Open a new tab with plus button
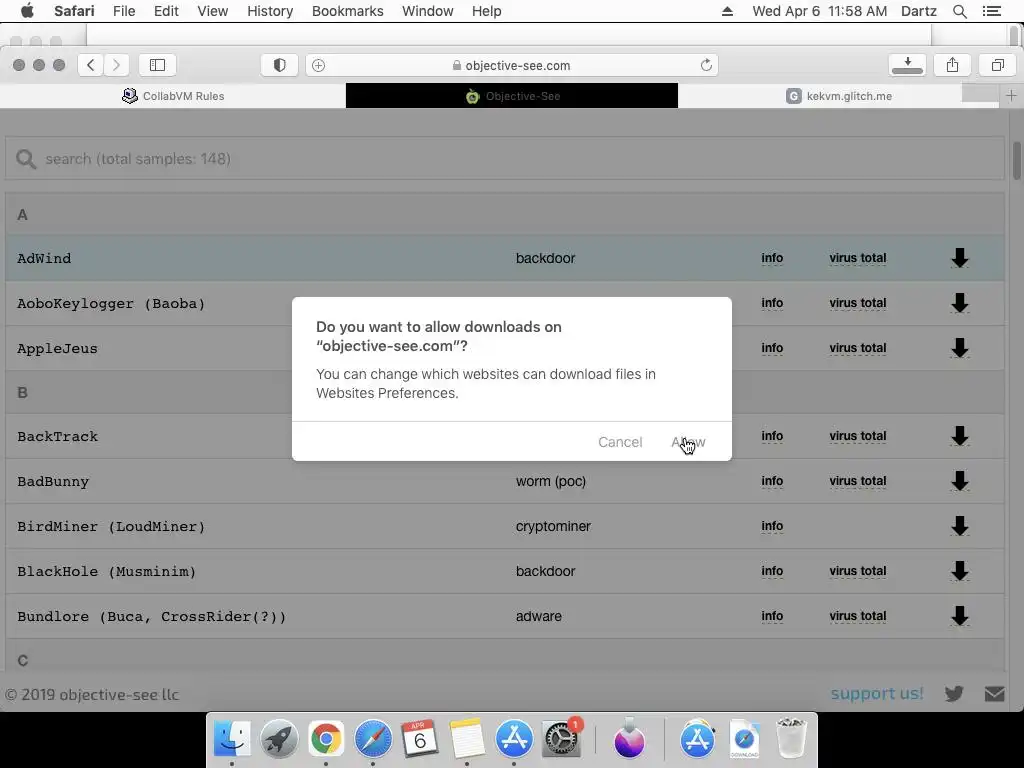1024x768 pixels. [1011, 96]
